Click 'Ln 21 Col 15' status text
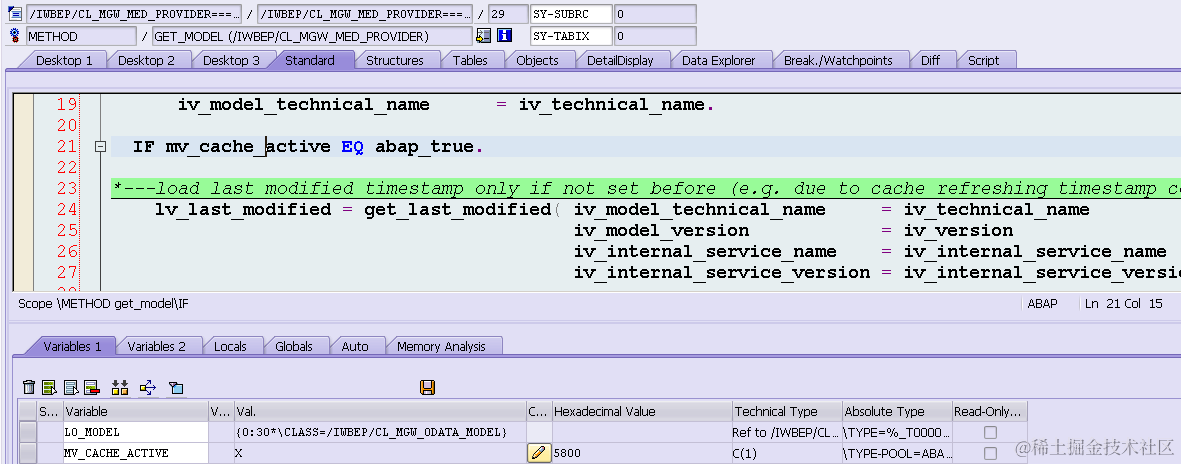The width and height of the screenshot is (1181, 464). 1123,304
